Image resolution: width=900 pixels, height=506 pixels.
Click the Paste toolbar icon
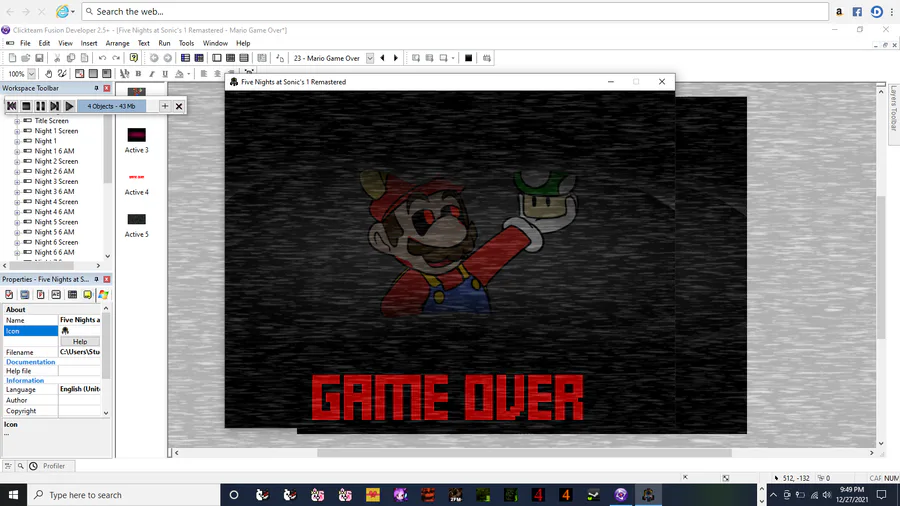84,58
